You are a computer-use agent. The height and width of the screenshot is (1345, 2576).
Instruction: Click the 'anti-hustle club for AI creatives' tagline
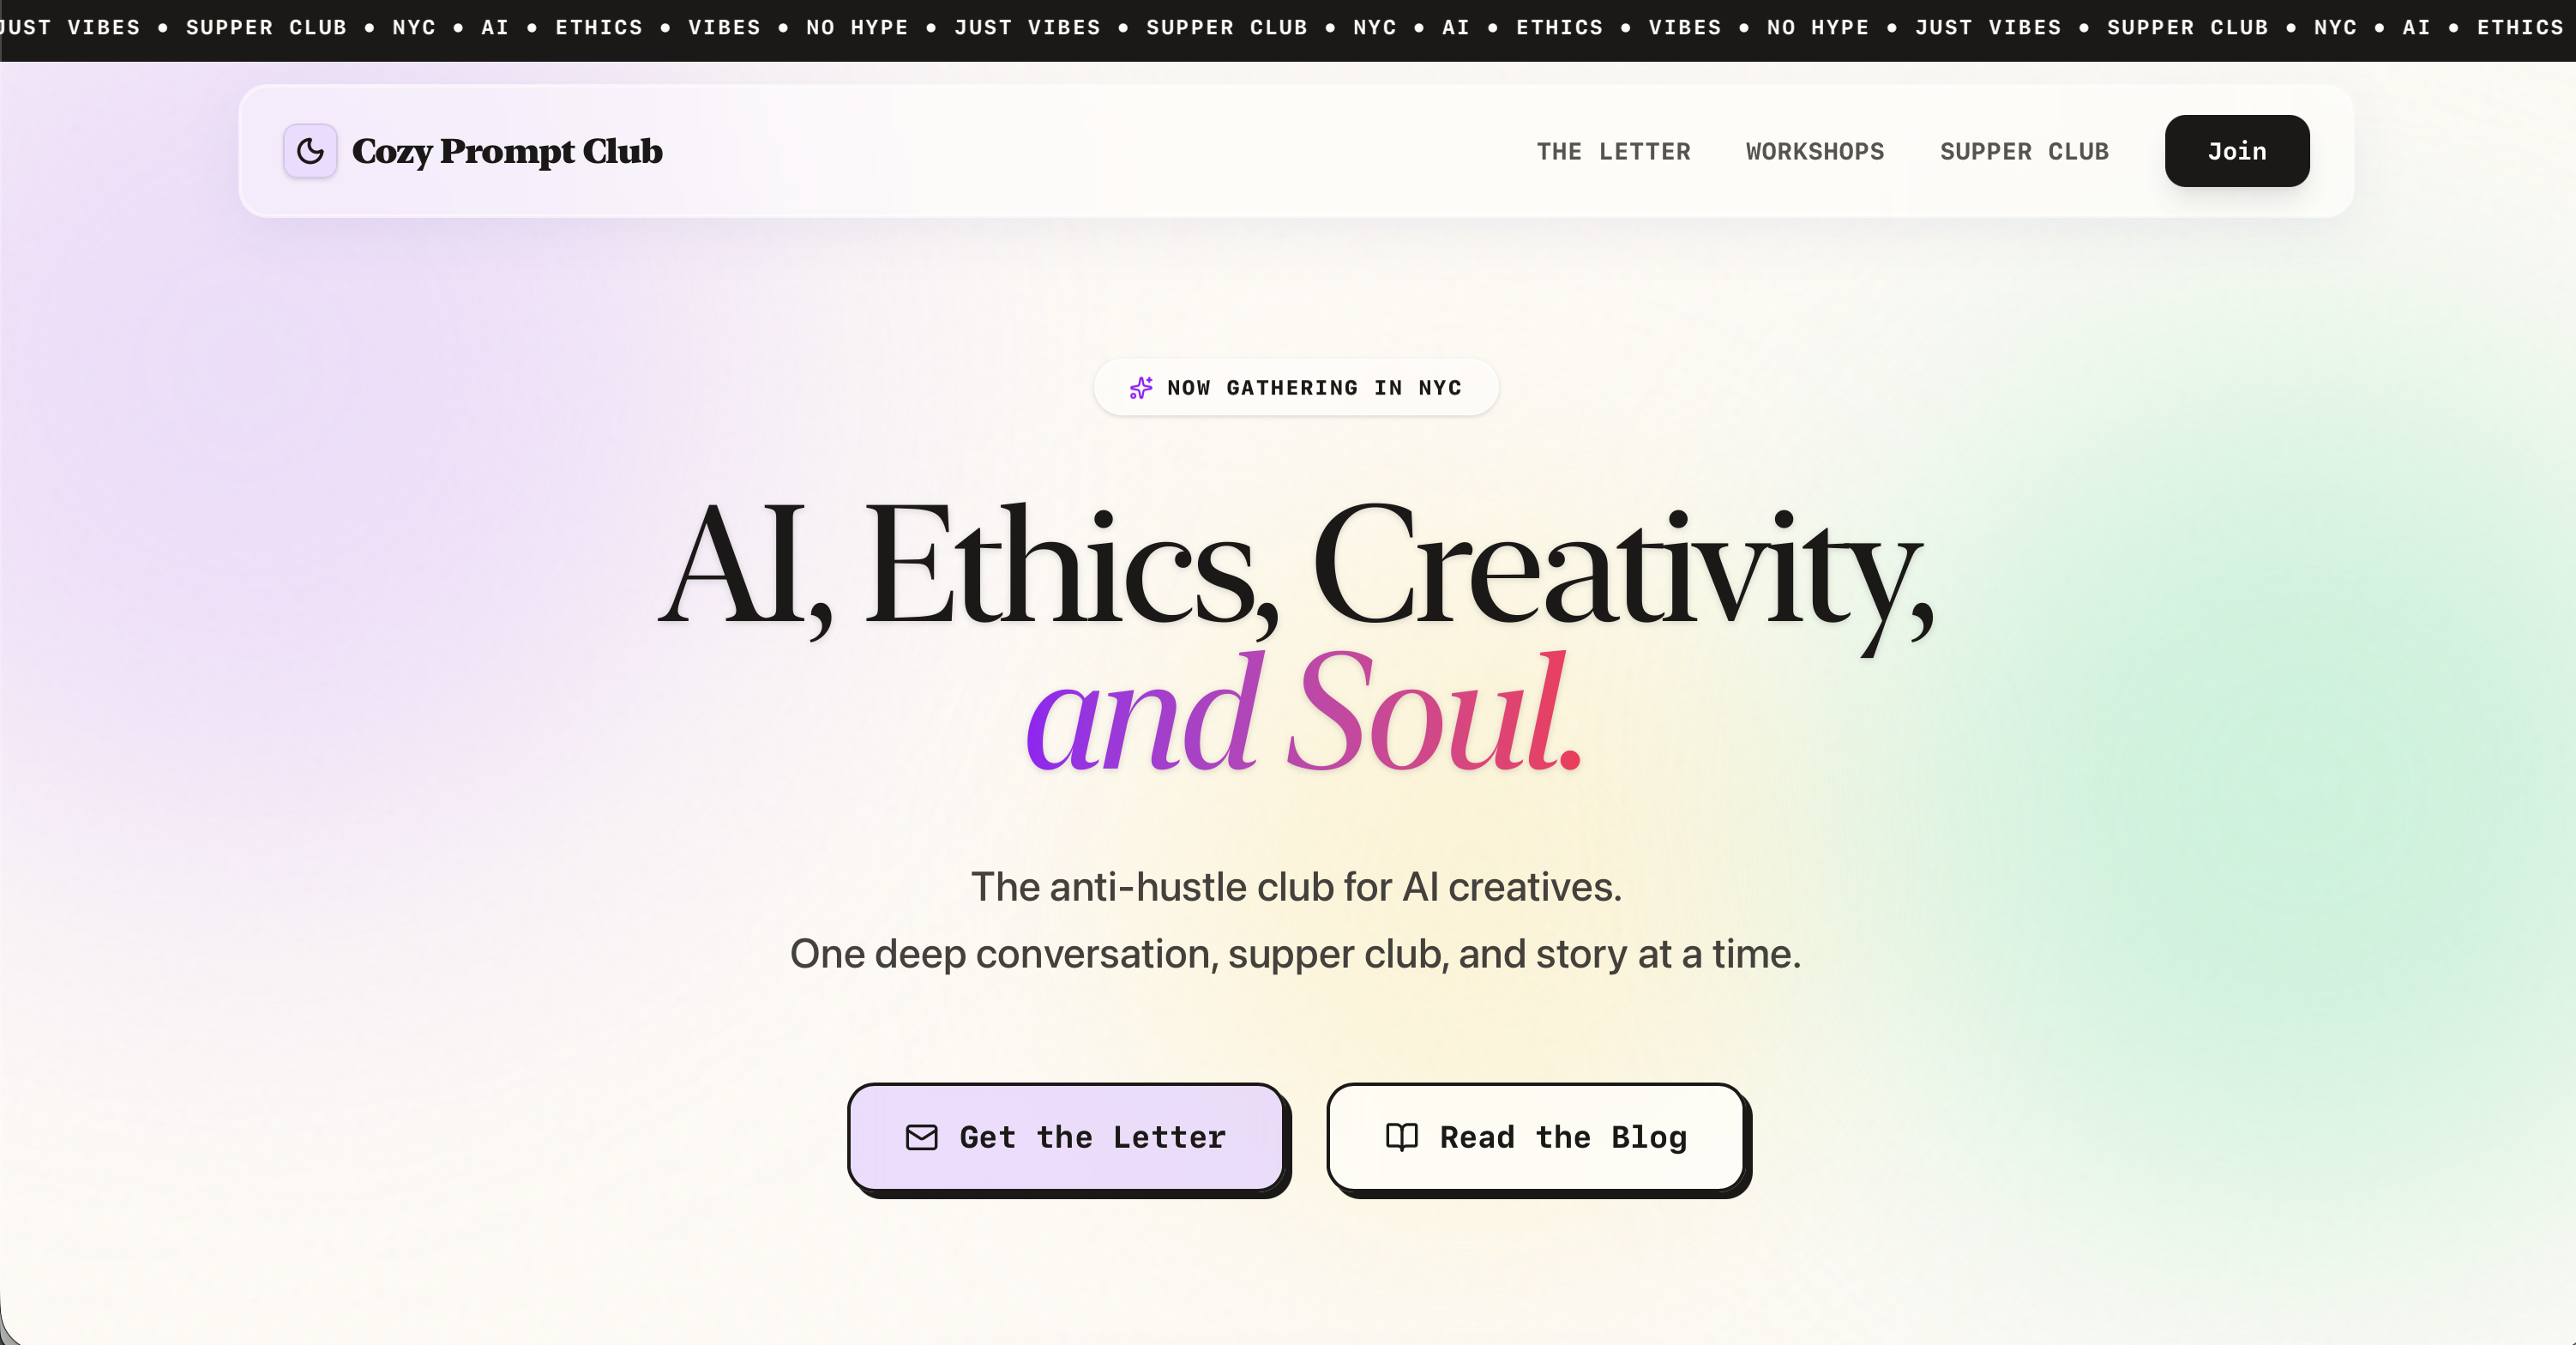coord(1295,887)
